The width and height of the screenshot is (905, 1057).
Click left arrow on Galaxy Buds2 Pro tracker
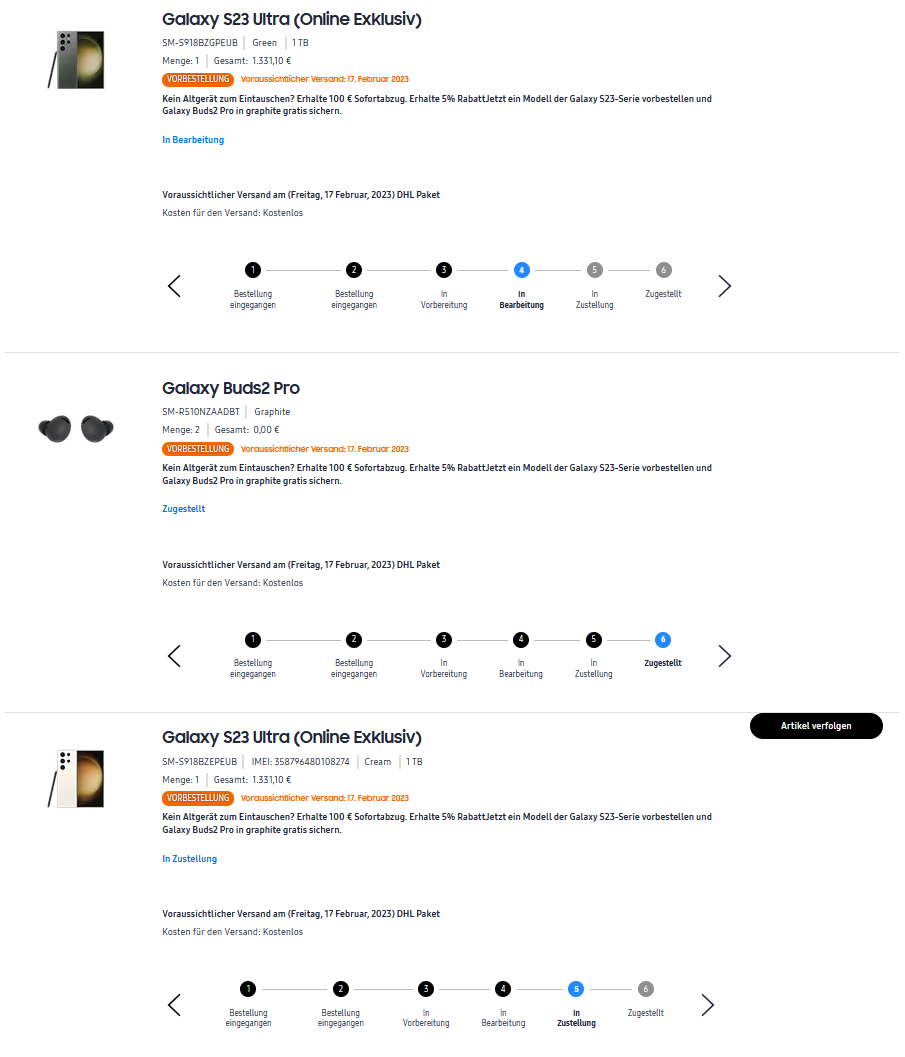click(174, 656)
